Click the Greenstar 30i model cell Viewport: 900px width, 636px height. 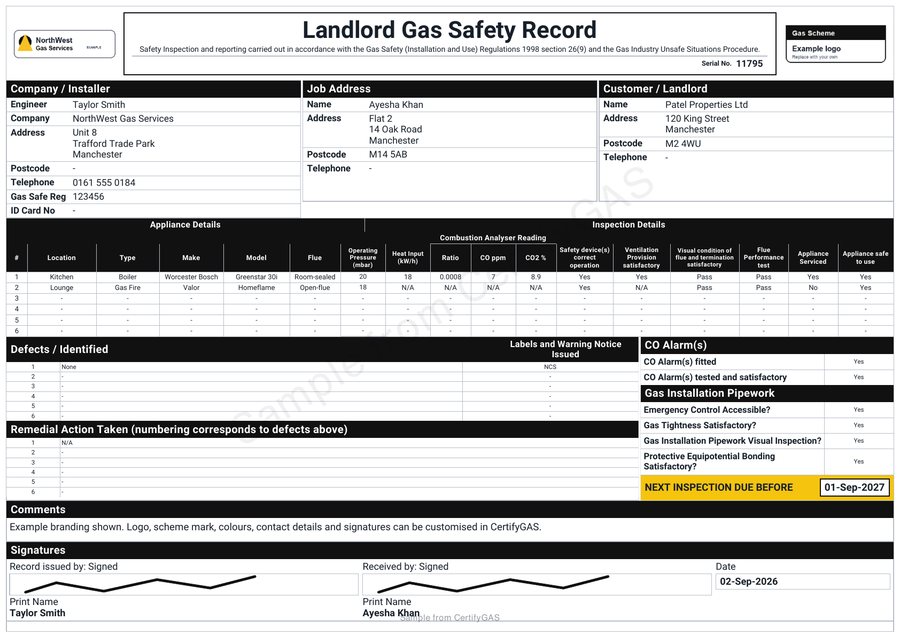pyautogui.click(x=257, y=277)
